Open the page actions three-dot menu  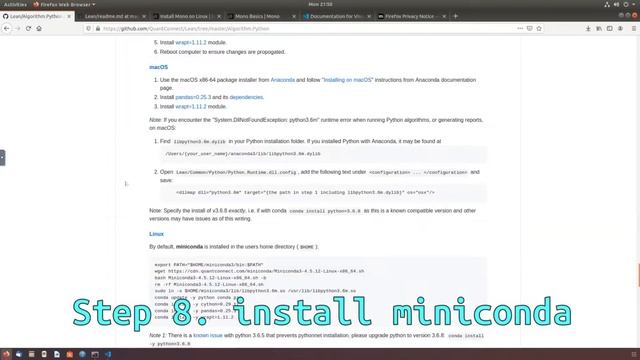(x=520, y=29)
